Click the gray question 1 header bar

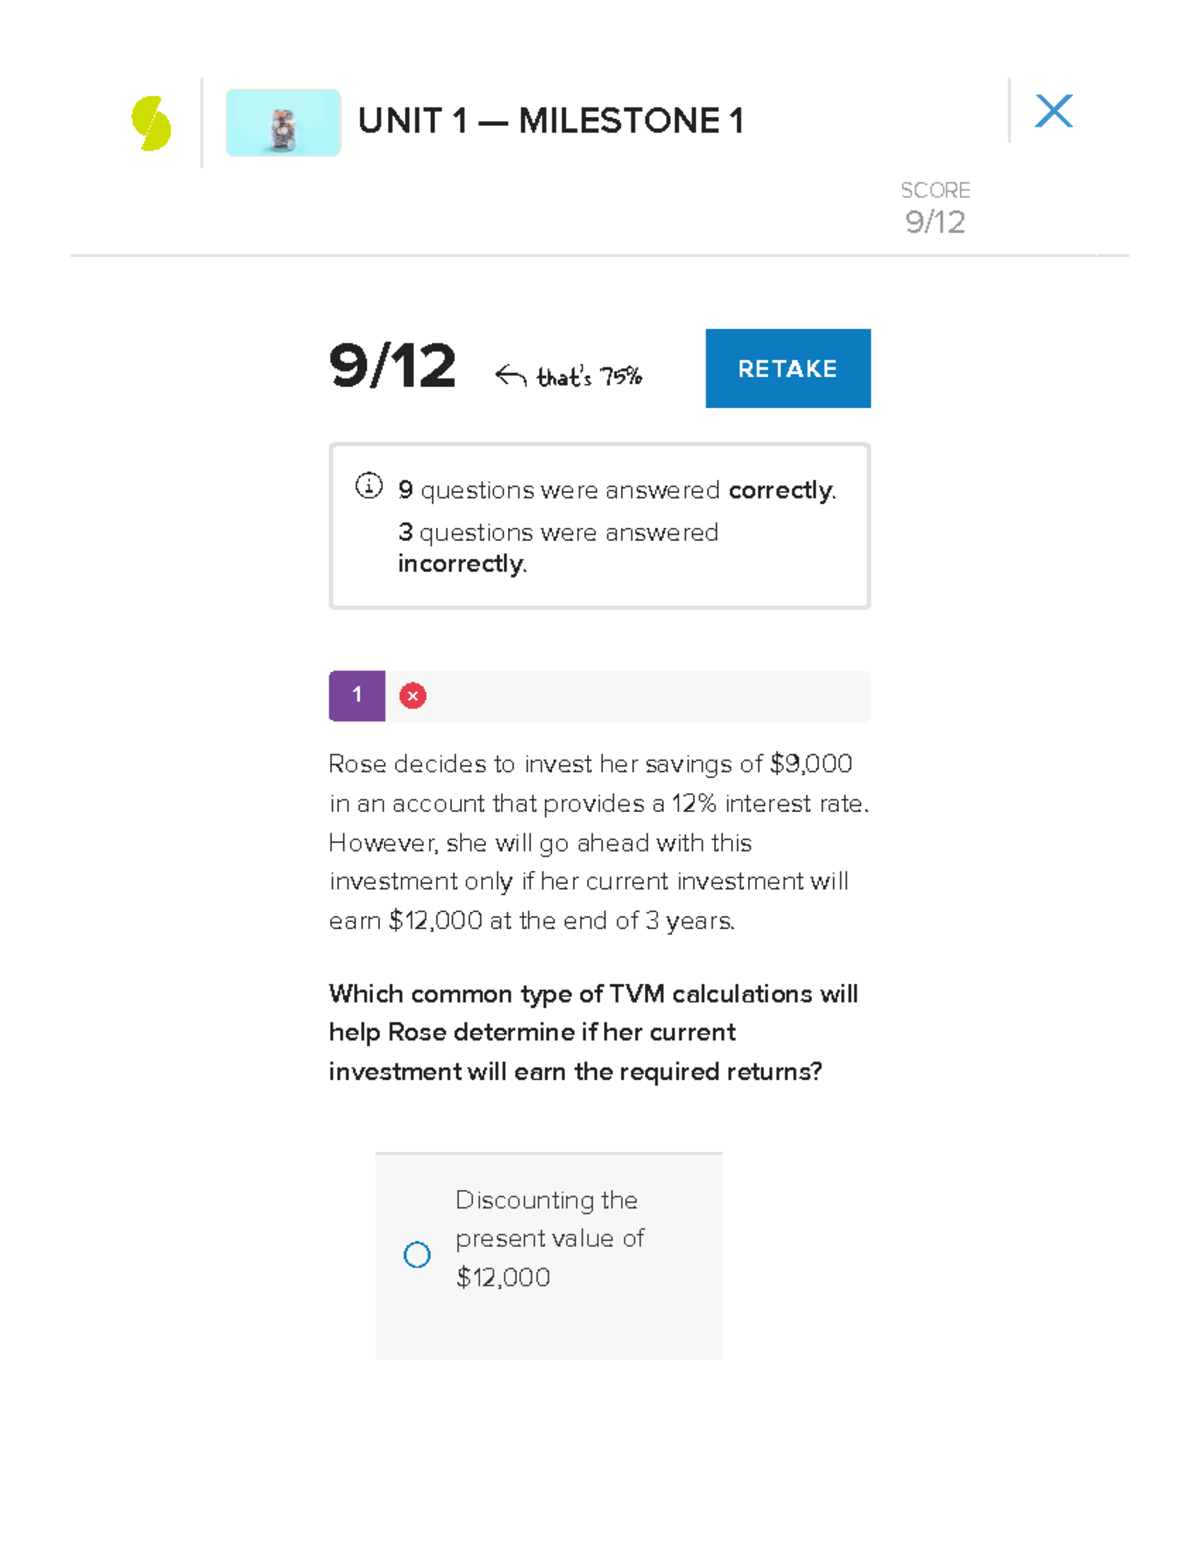[640, 696]
